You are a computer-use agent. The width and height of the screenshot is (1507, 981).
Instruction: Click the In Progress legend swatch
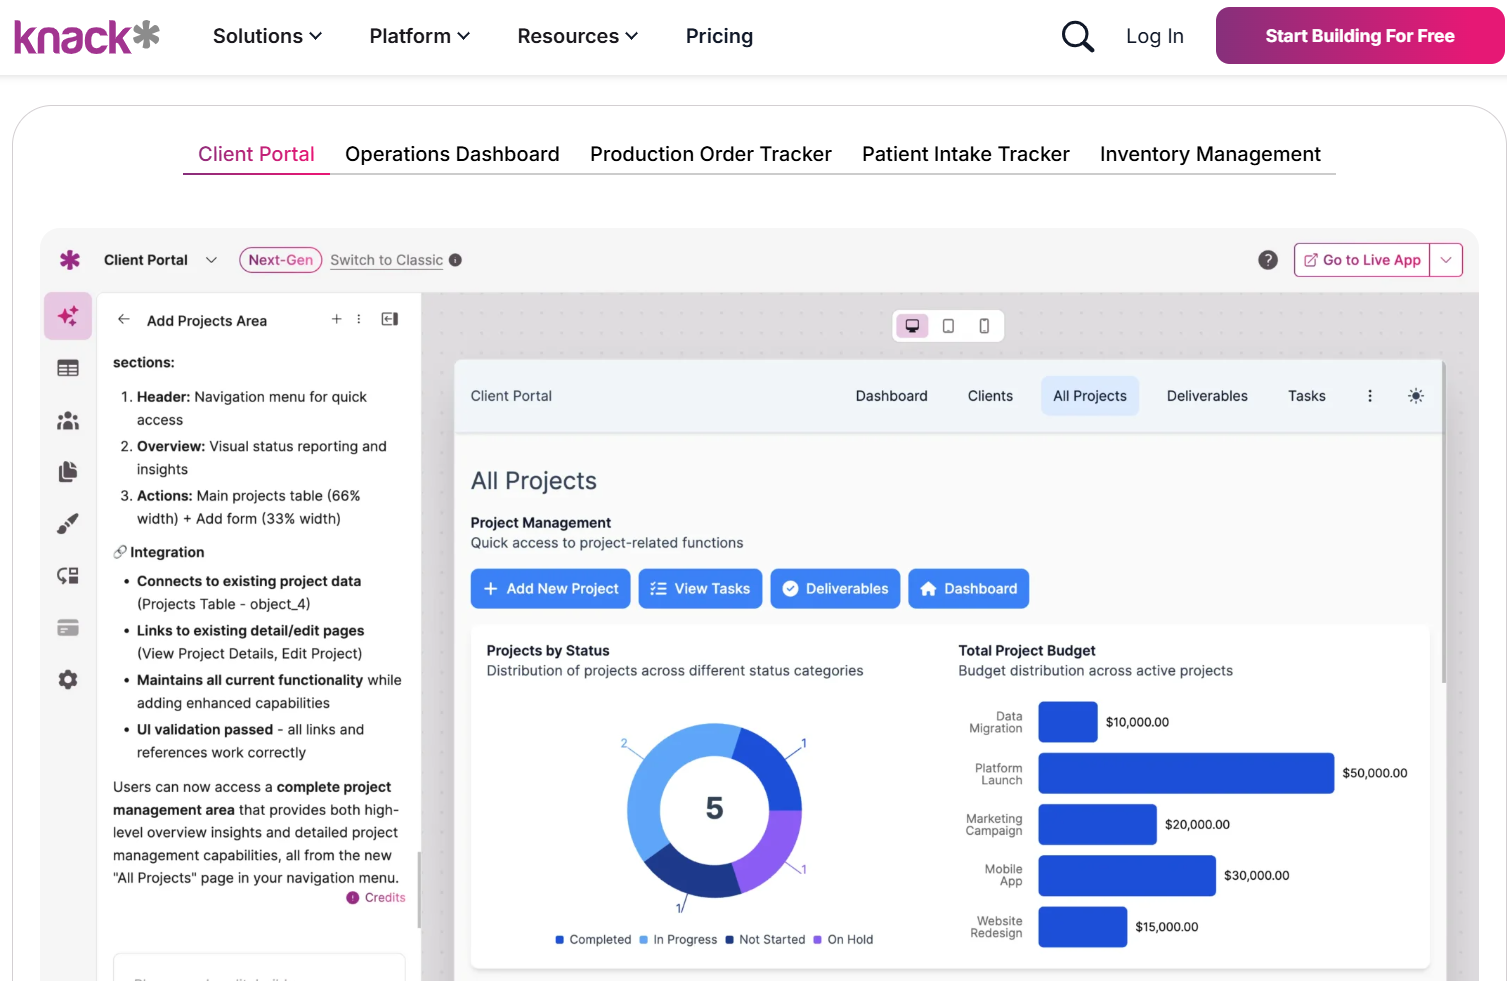(643, 940)
